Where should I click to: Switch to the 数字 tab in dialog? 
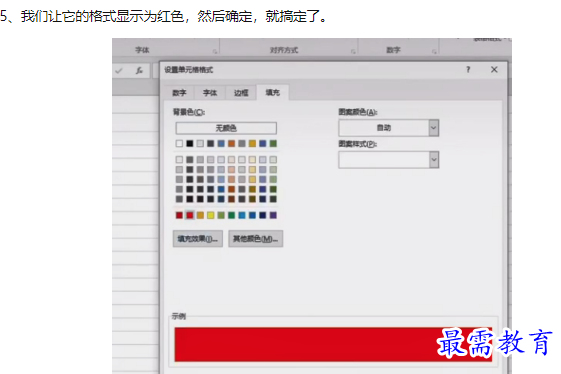pos(179,93)
